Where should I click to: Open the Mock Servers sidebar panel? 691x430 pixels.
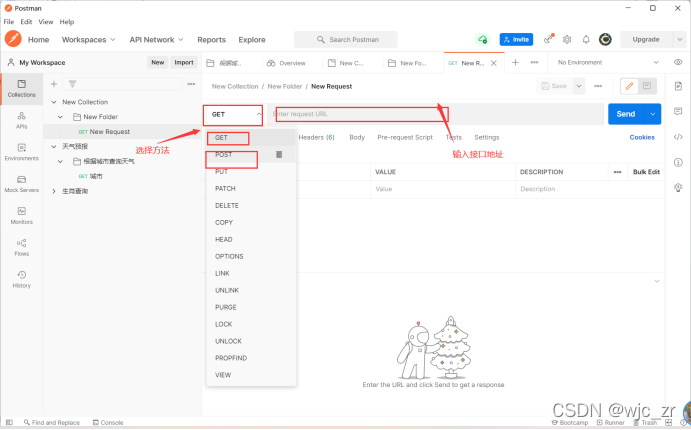tap(22, 184)
